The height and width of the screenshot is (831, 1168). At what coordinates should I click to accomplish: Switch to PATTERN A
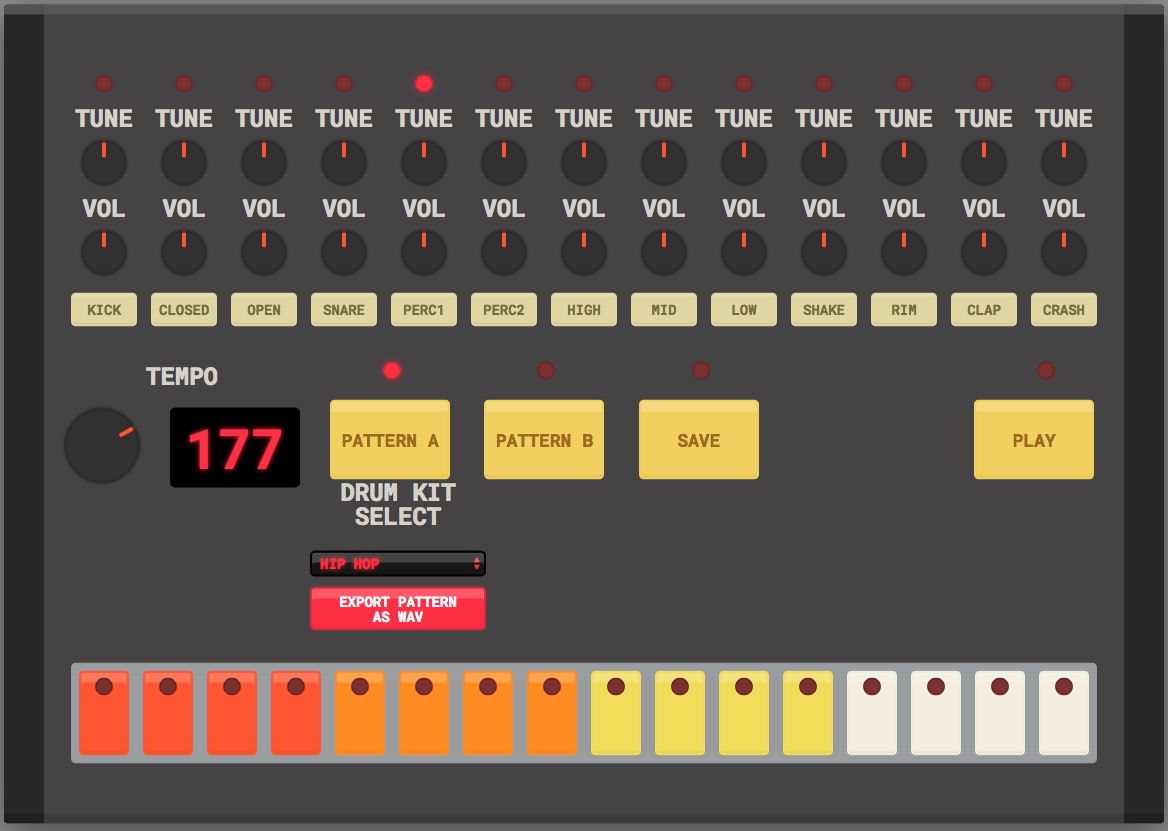point(390,439)
